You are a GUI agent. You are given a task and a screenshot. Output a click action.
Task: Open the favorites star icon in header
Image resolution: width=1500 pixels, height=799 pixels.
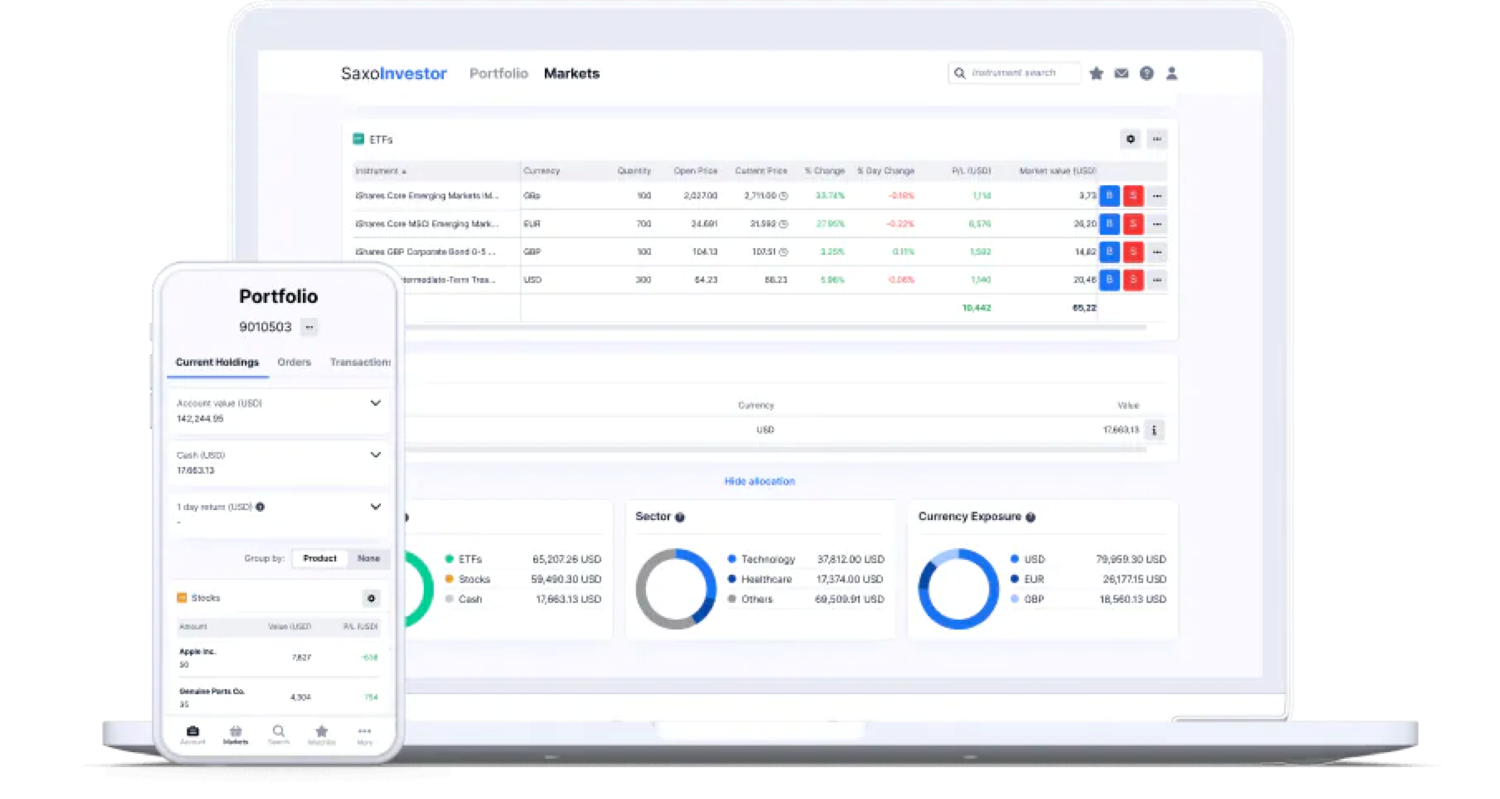pyautogui.click(x=1096, y=73)
